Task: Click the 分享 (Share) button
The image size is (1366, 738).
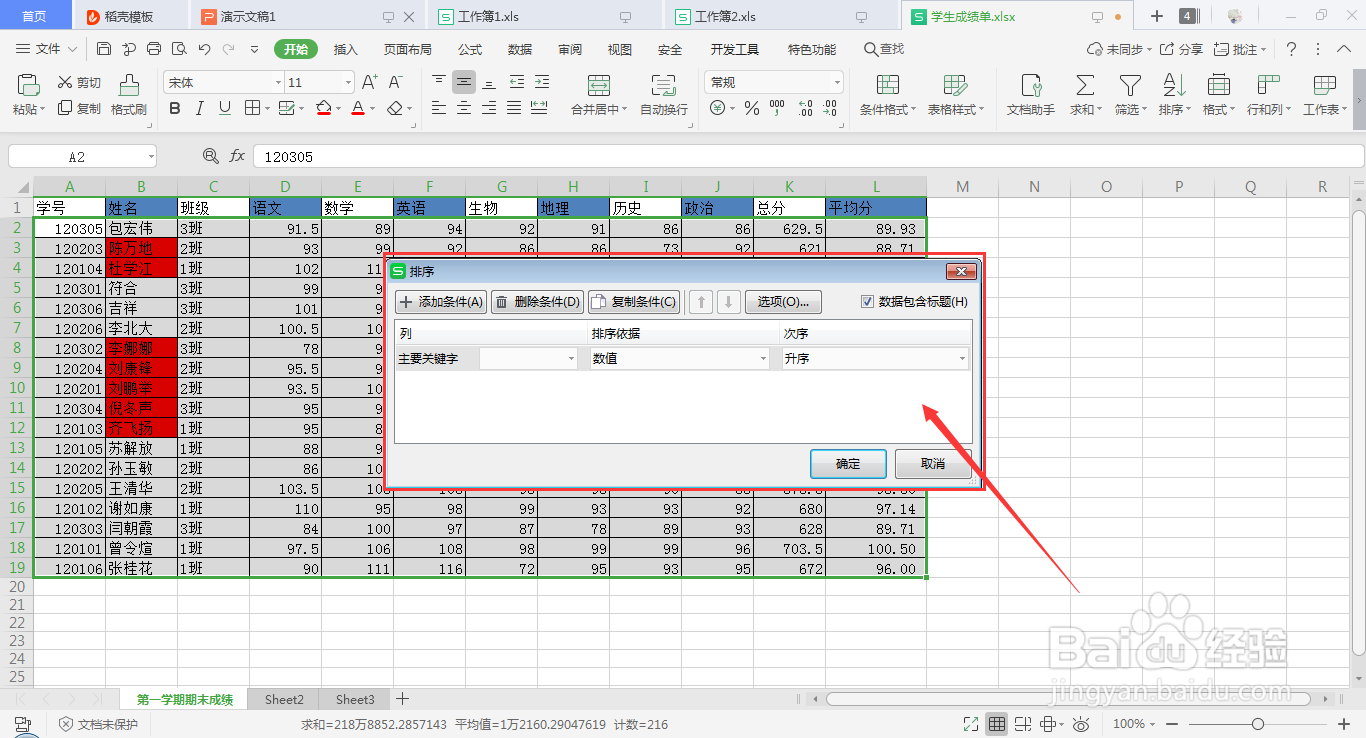Action: [1181, 49]
